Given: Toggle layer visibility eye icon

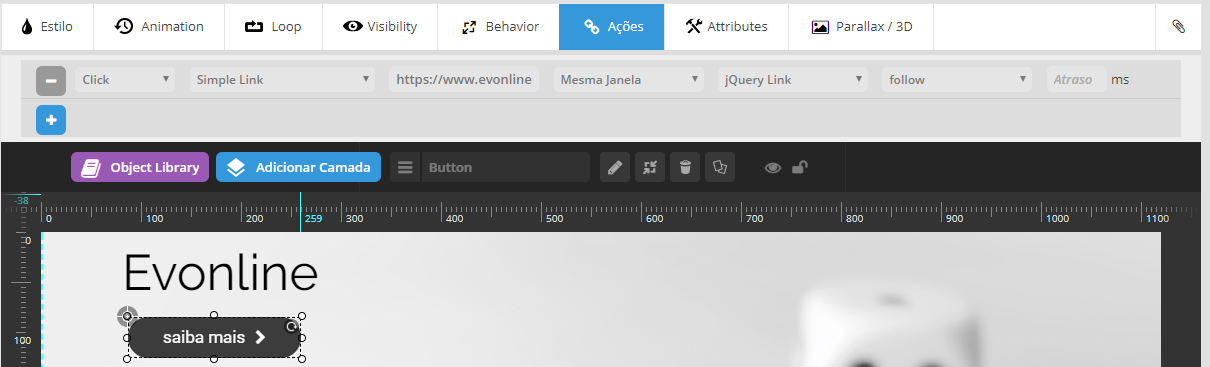Looking at the screenshot, I should click(x=773, y=167).
